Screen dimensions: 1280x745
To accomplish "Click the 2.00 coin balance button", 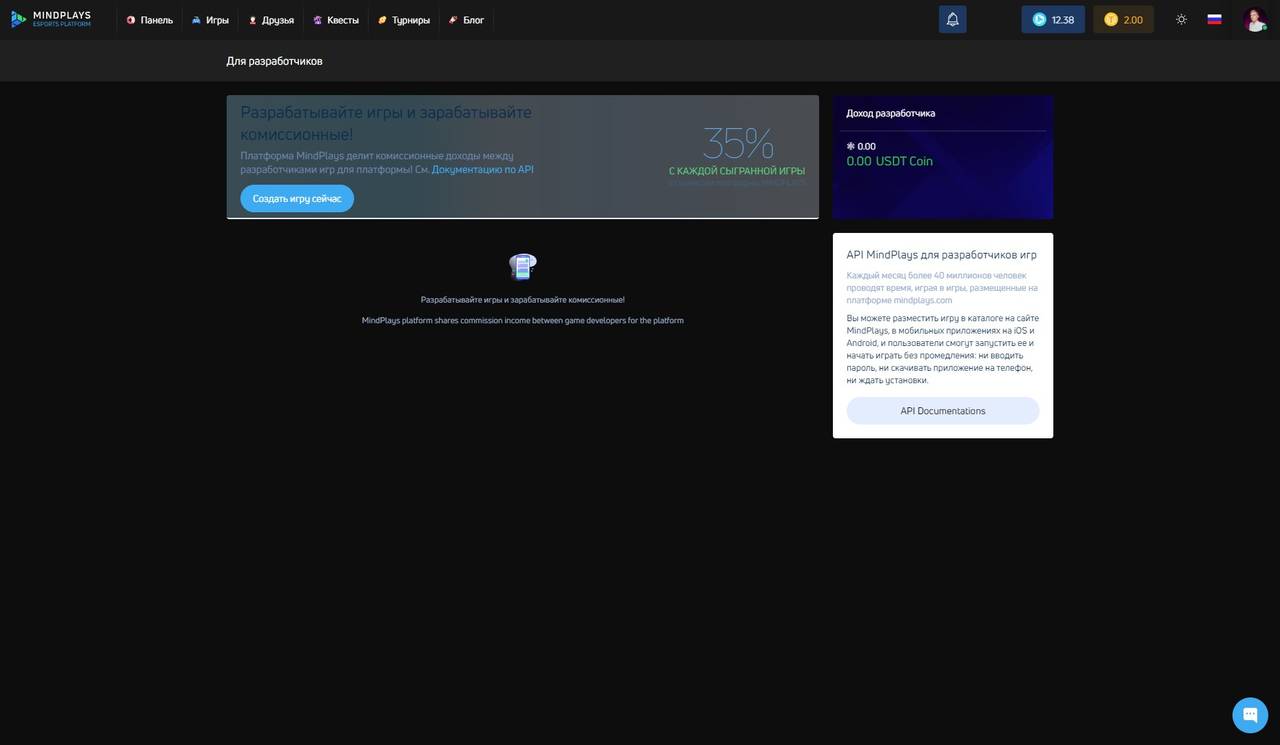I will pyautogui.click(x=1123, y=19).
